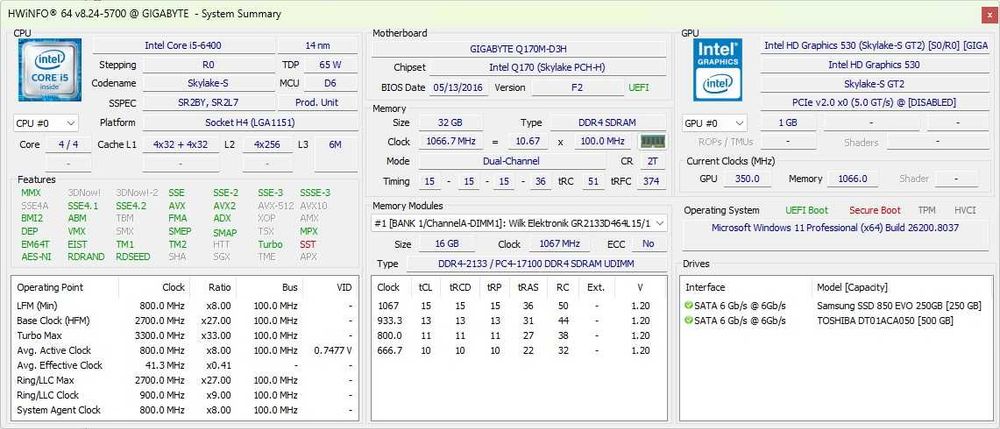Click the Intel Core i5 CPU logo

(50, 69)
